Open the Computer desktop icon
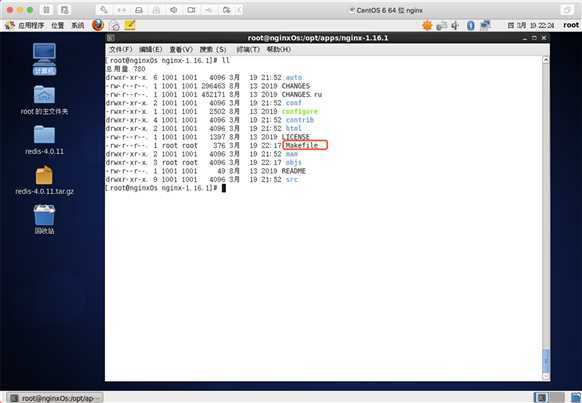Screen dimensions: 582x403 click(45, 59)
